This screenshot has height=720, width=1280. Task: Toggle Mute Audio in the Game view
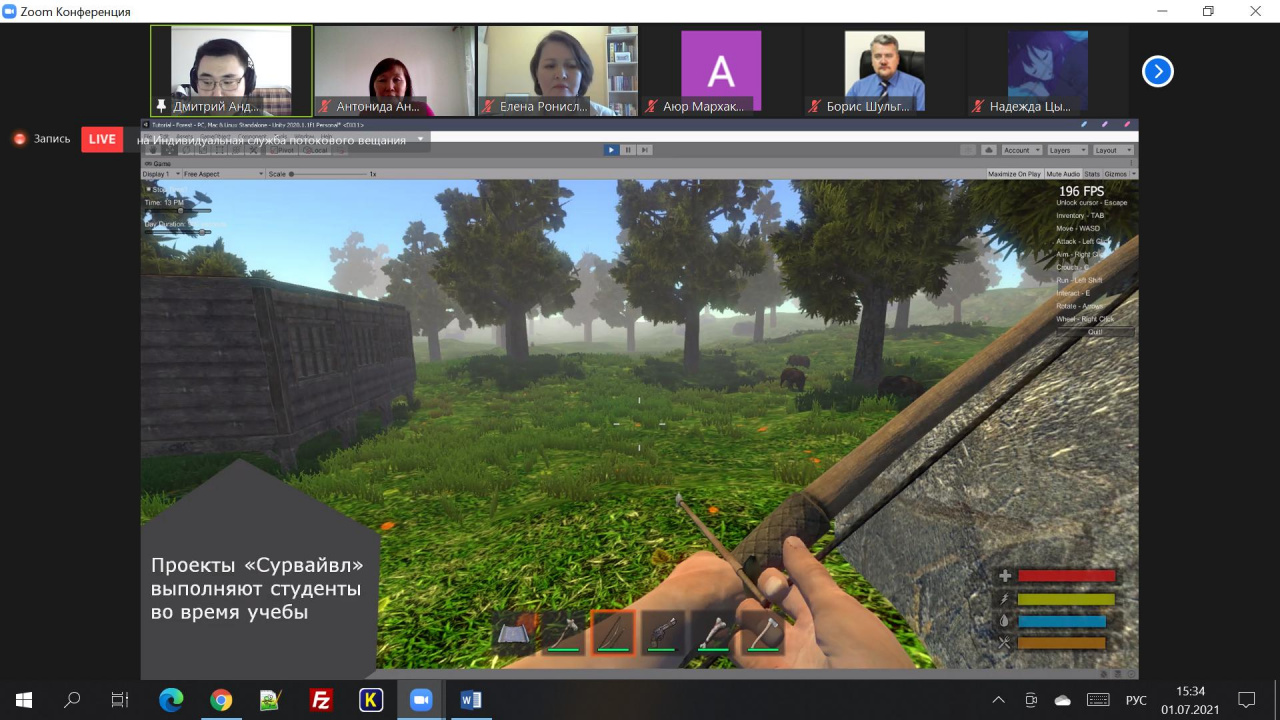[x=1063, y=174]
